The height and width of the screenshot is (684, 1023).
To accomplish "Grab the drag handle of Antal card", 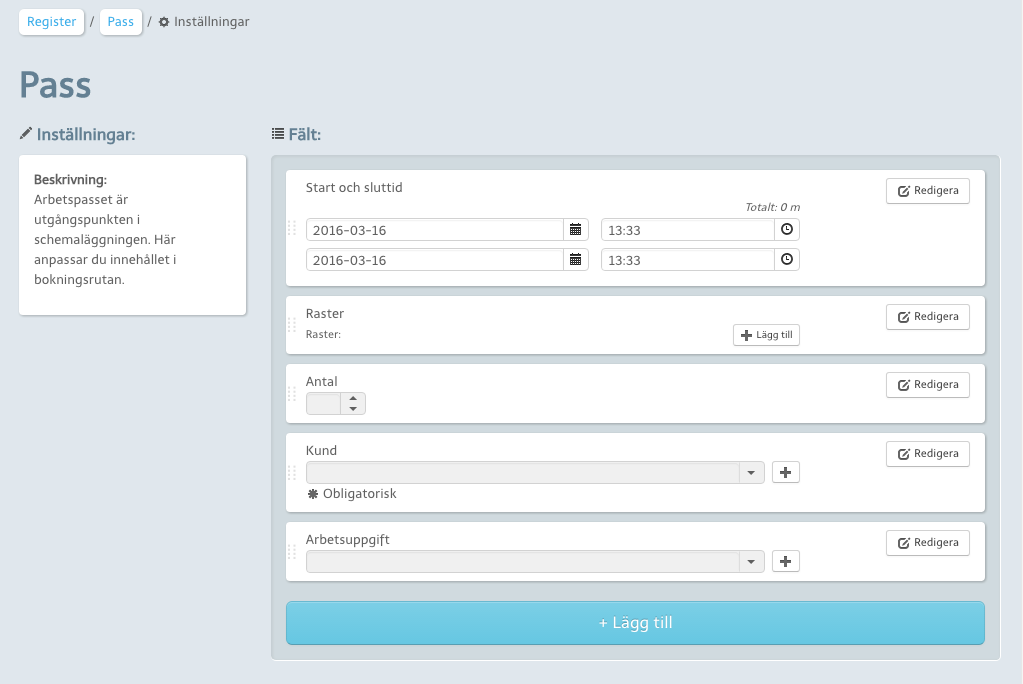I will coord(292,394).
